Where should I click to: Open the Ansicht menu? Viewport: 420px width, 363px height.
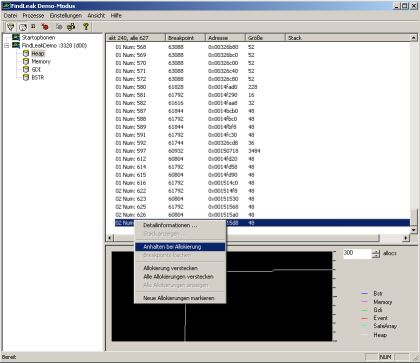[96, 16]
